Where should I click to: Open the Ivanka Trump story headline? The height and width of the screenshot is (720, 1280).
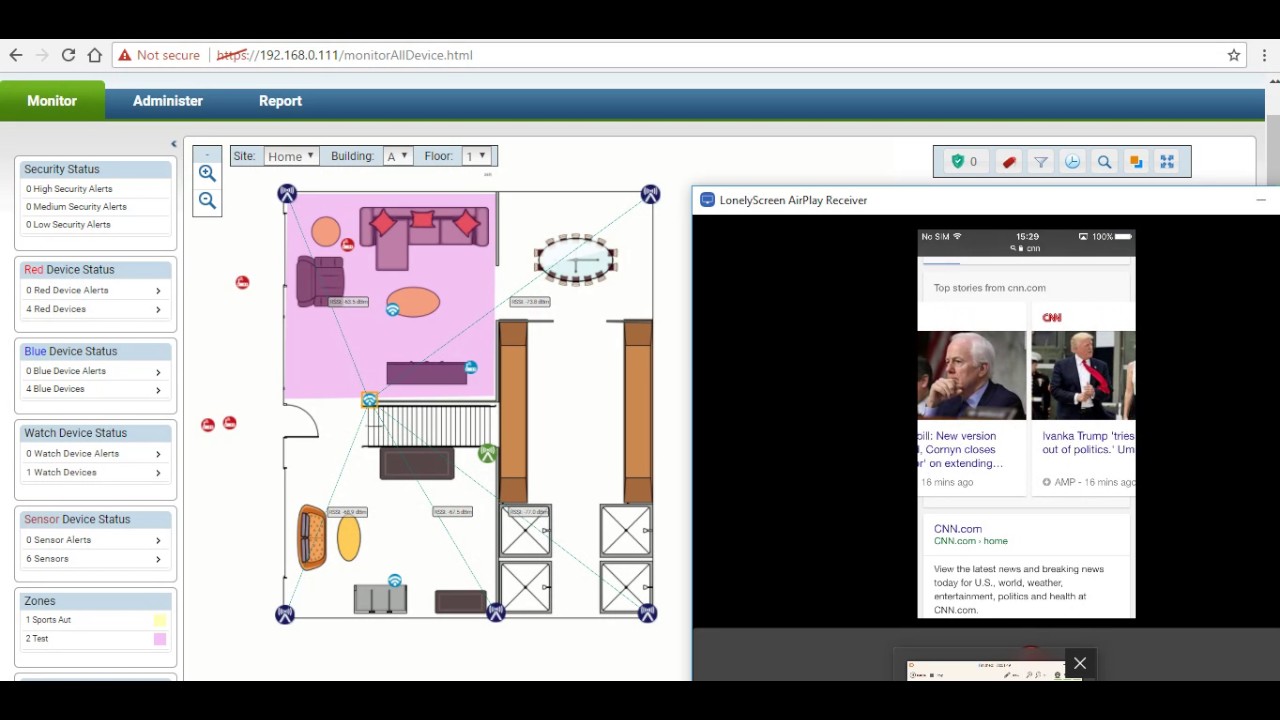[1088, 443]
